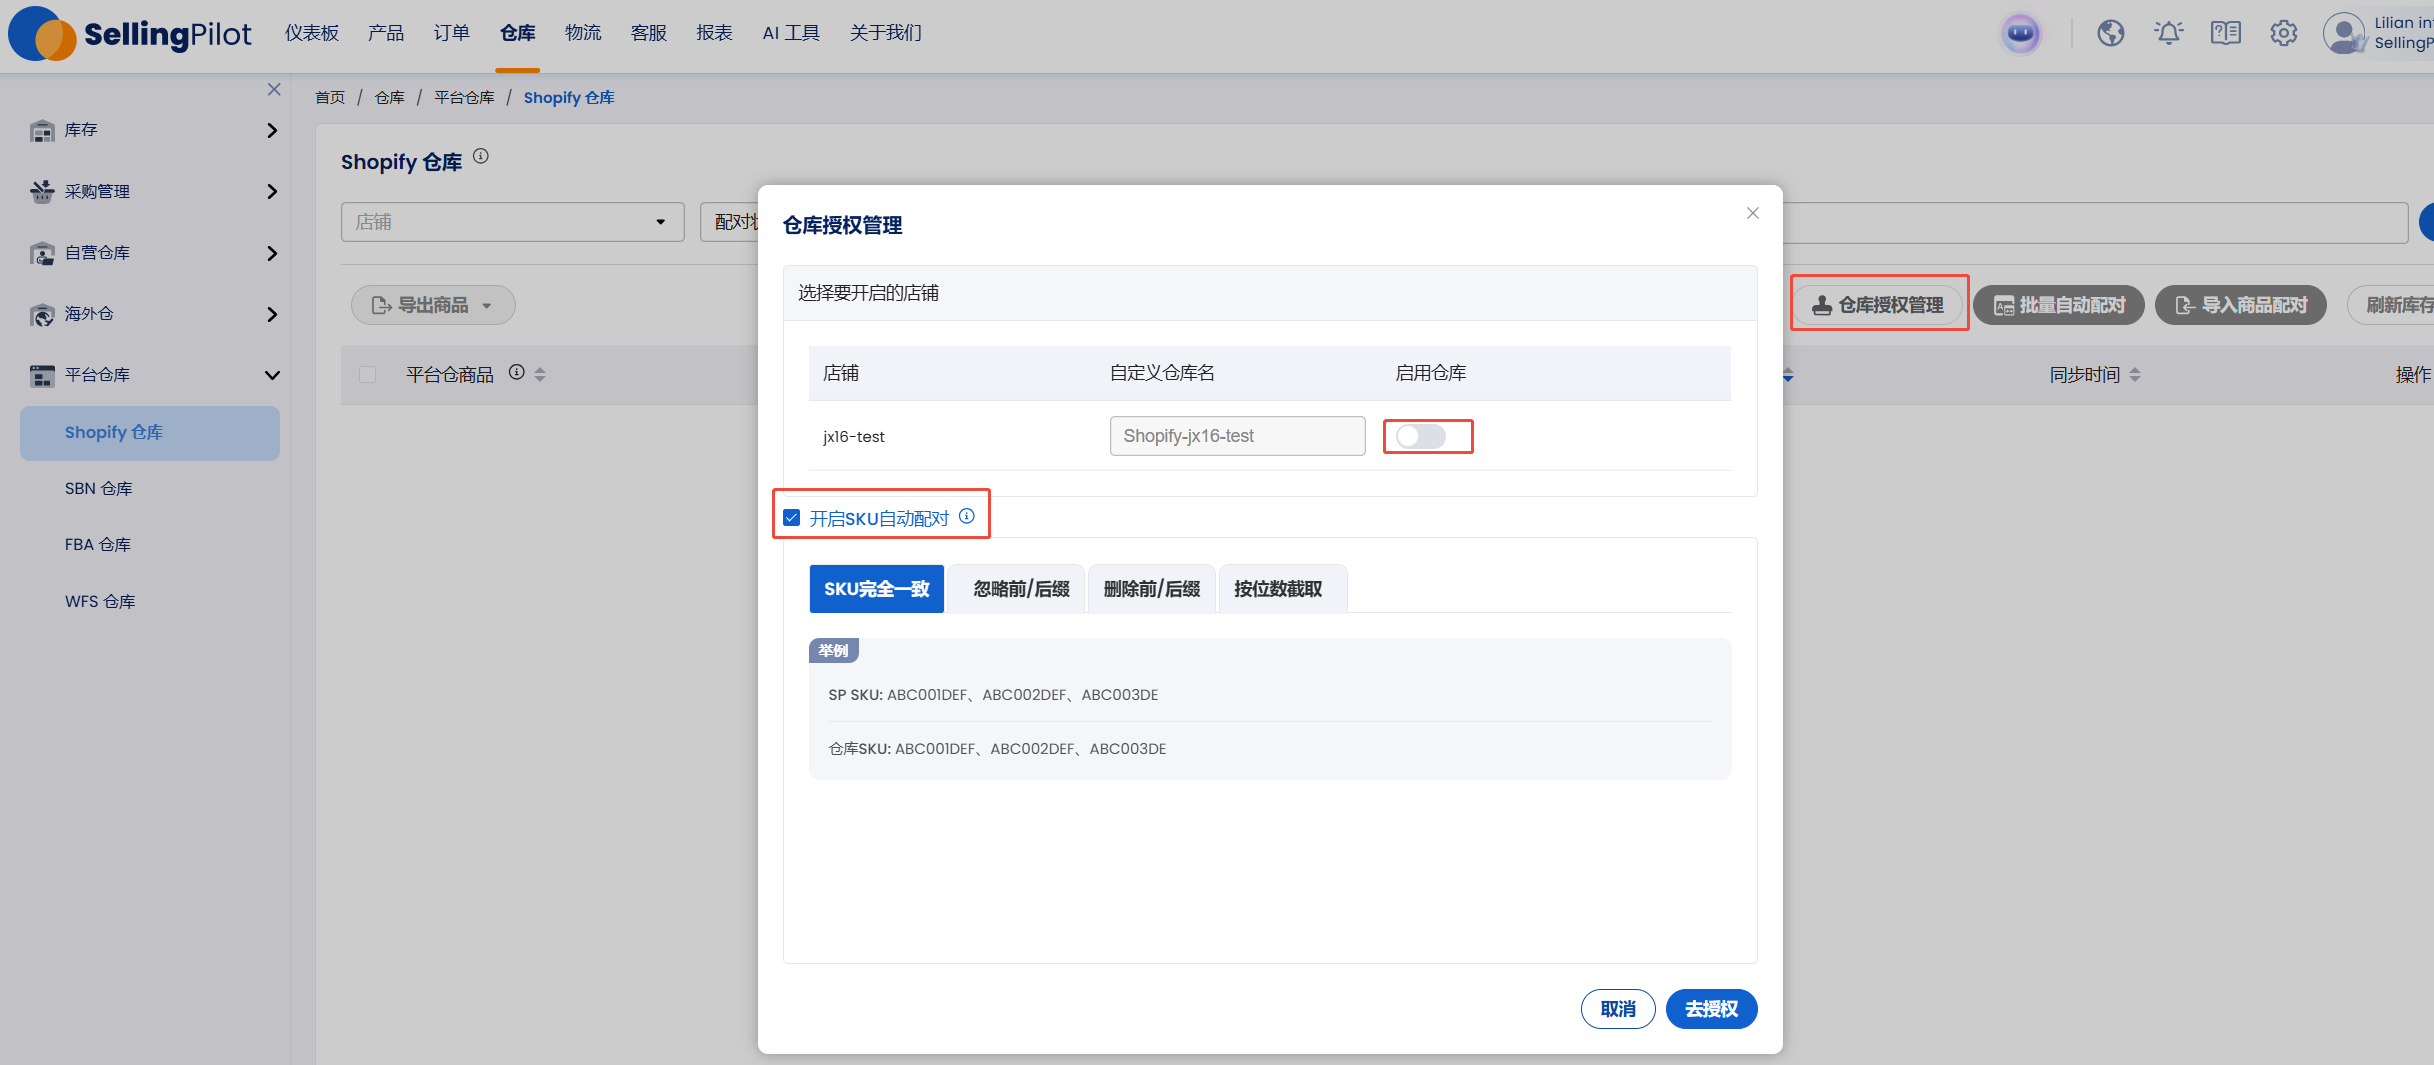Image resolution: width=2434 pixels, height=1065 pixels.
Task: Click the AI assistant robot icon
Action: point(2021,34)
